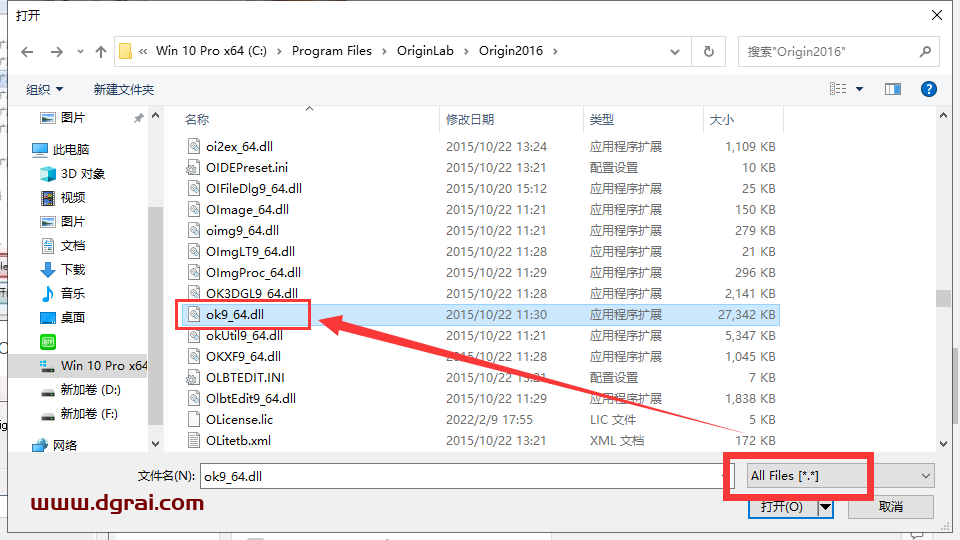
Task: Open 3D 对象 folder in sidebar
Action: click(x=72, y=174)
